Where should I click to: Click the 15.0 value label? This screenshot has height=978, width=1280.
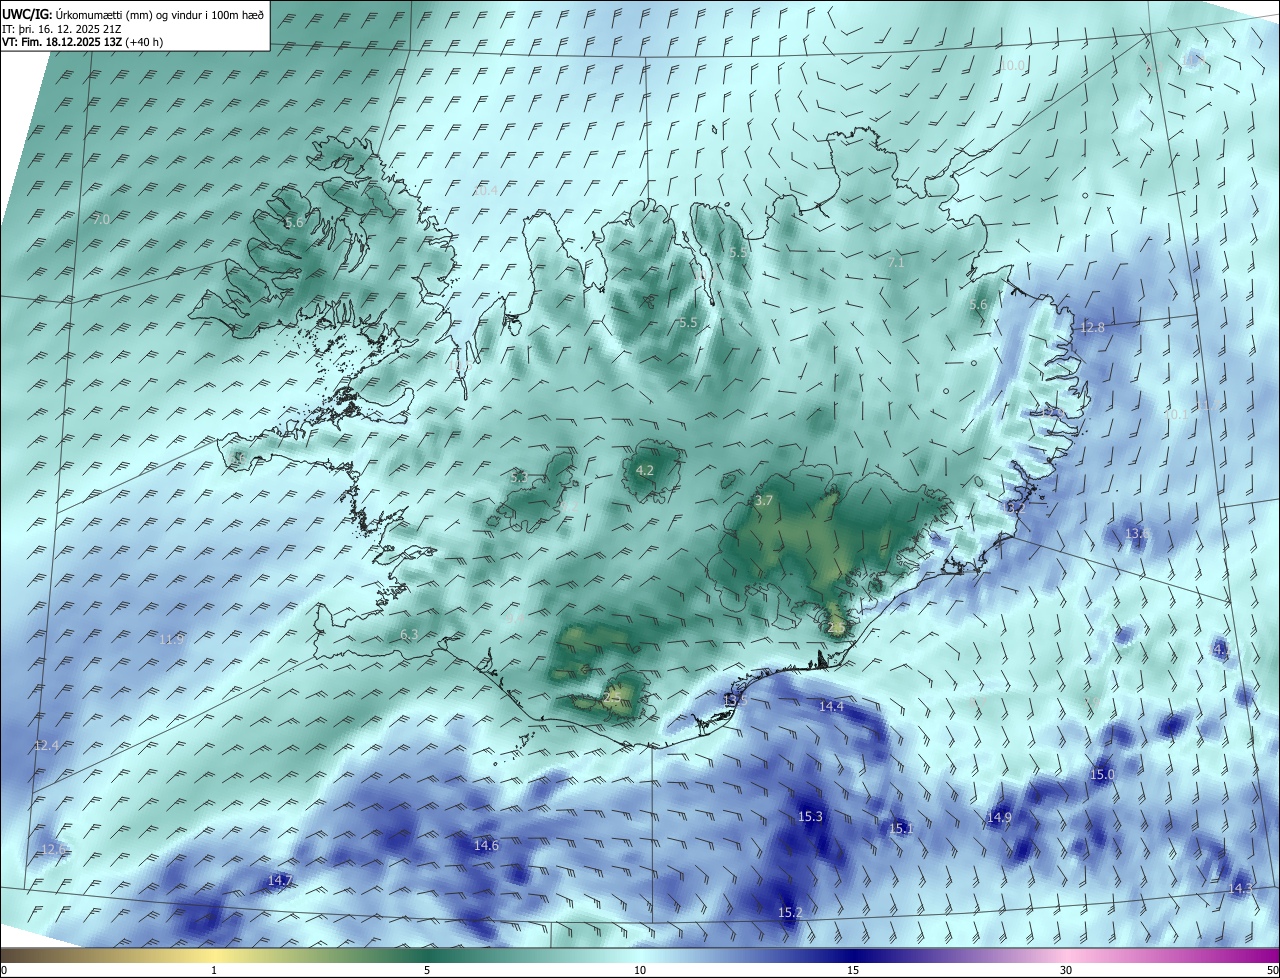(x=1102, y=775)
